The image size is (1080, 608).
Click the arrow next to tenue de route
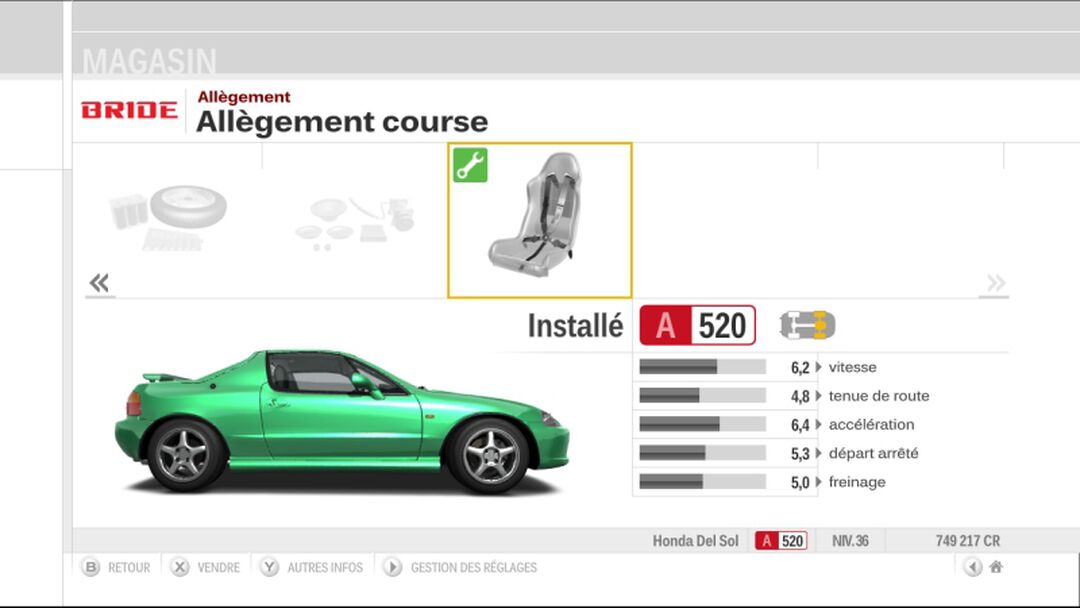click(x=818, y=396)
